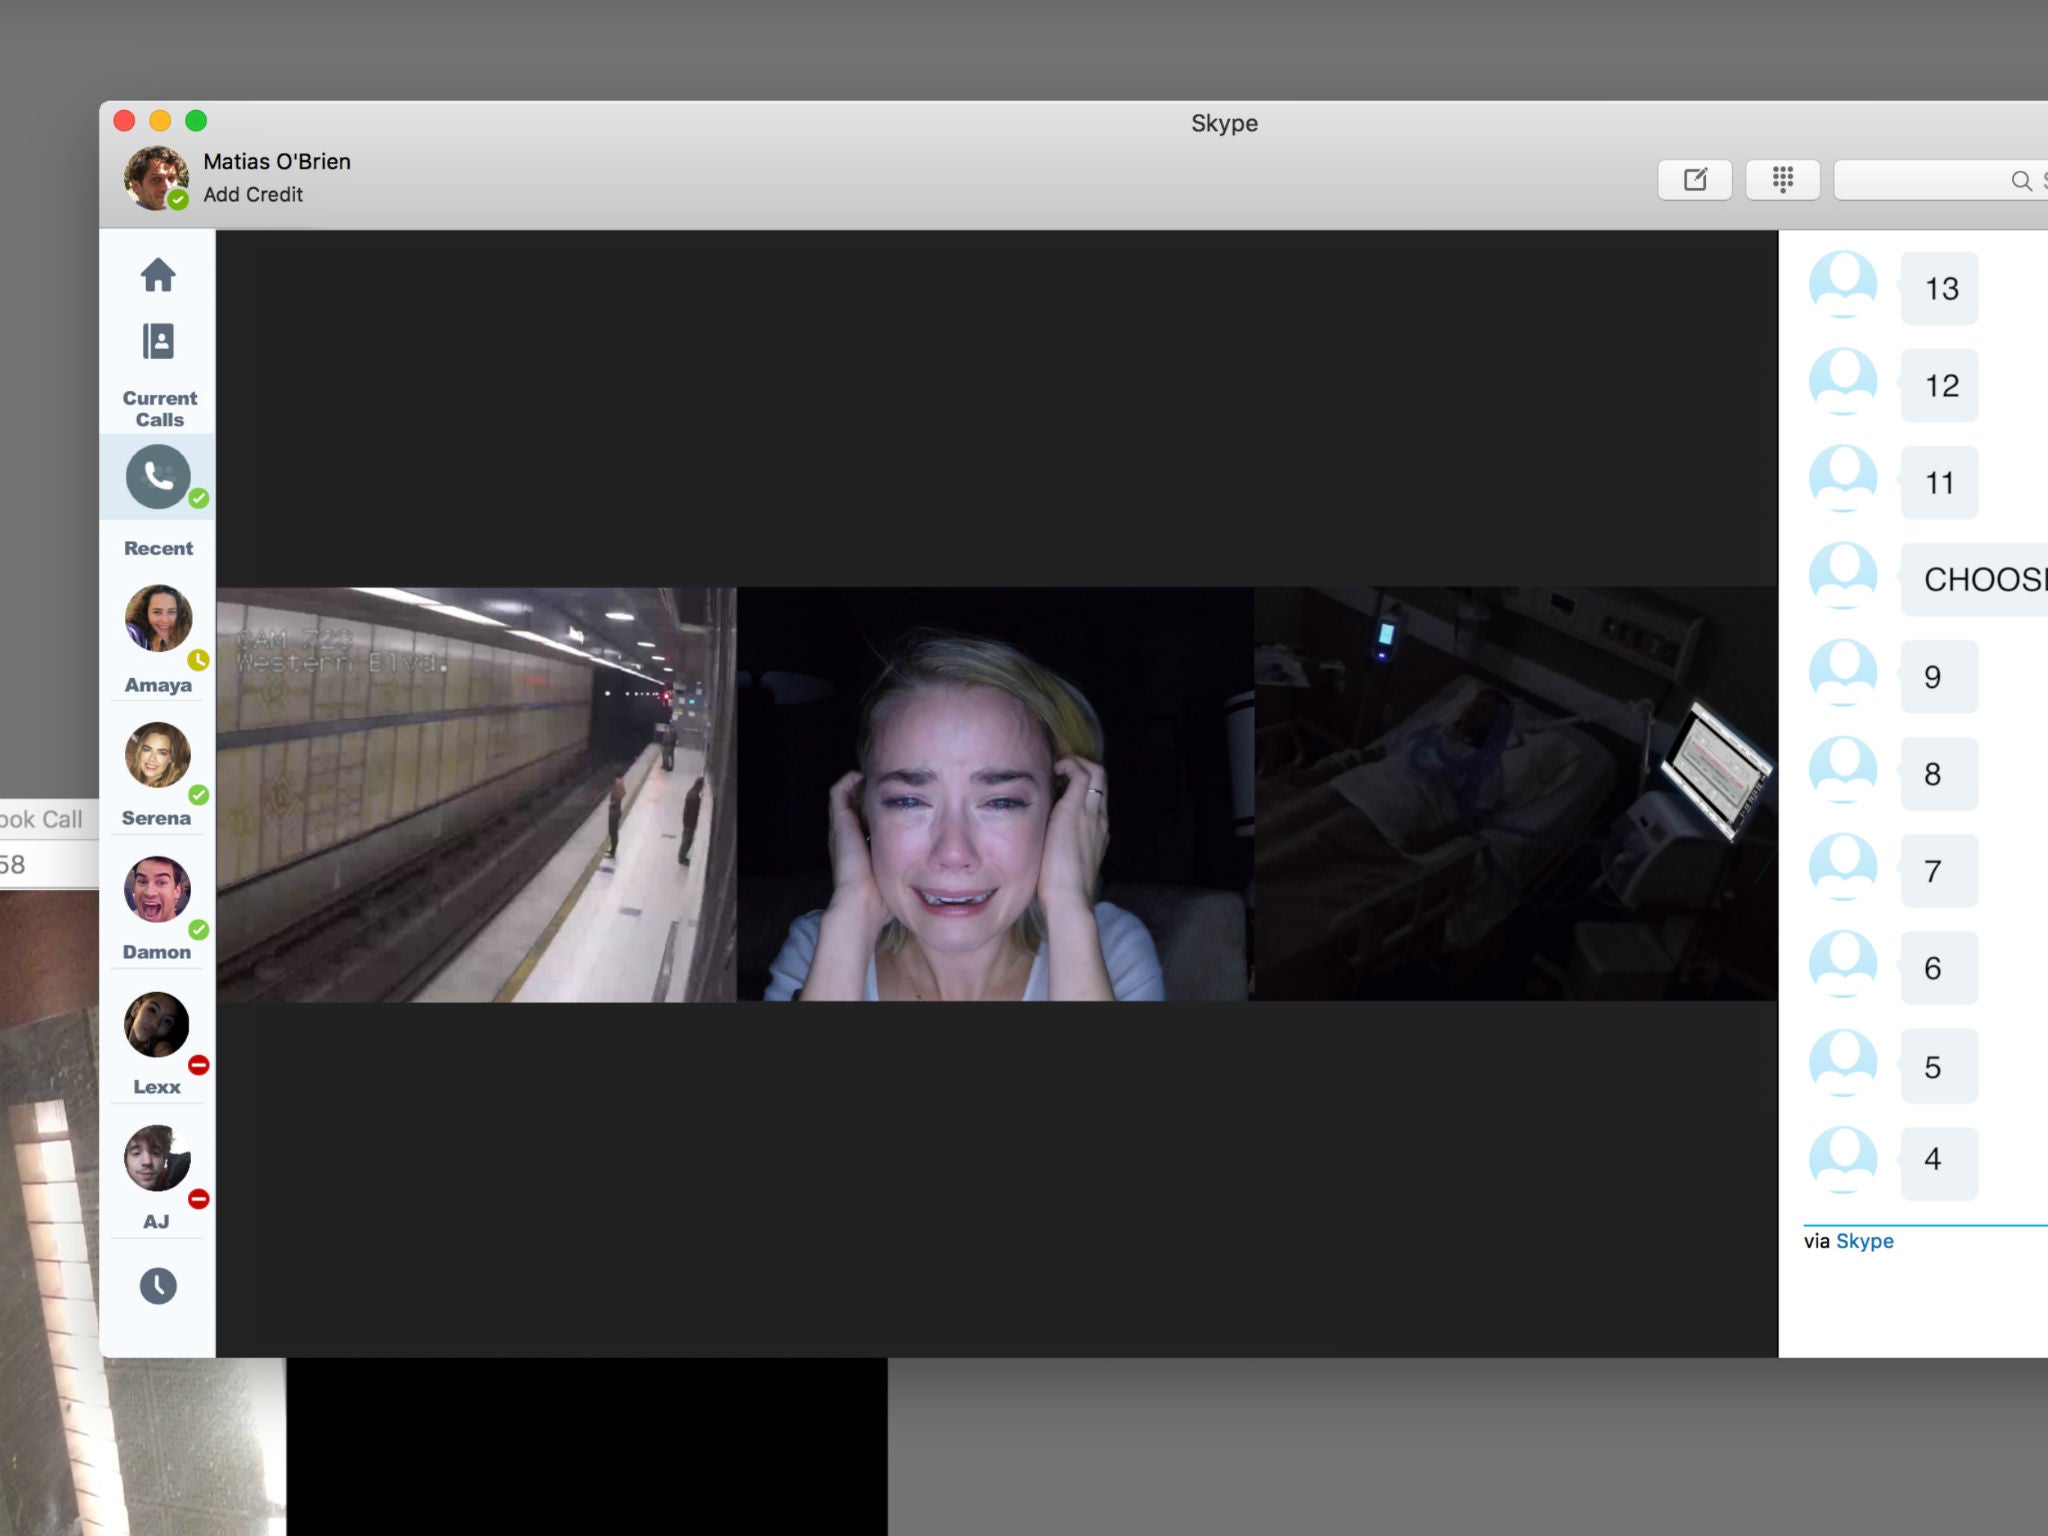Click the Damon name label
This screenshot has height=1536, width=2048.
(157, 952)
